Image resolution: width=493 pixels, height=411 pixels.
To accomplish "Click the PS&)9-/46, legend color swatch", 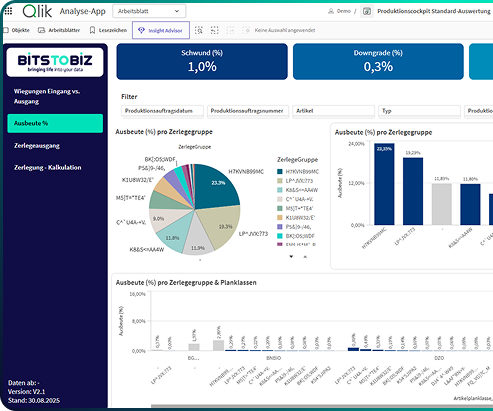I will click(280, 227).
